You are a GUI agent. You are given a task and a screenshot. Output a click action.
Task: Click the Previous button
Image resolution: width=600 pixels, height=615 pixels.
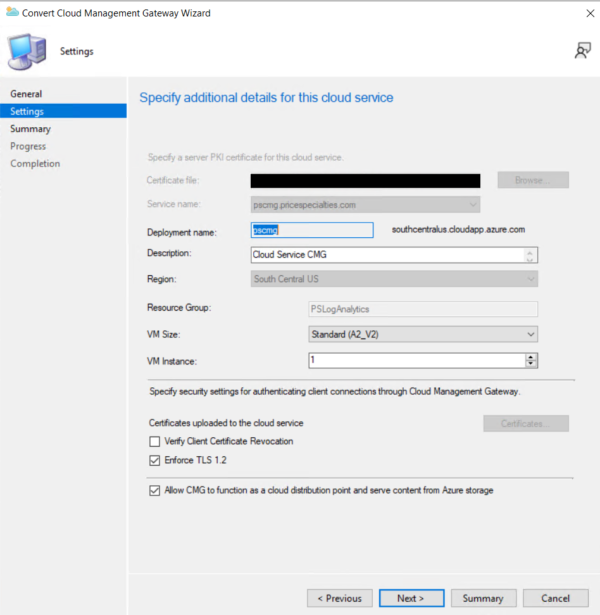340,598
